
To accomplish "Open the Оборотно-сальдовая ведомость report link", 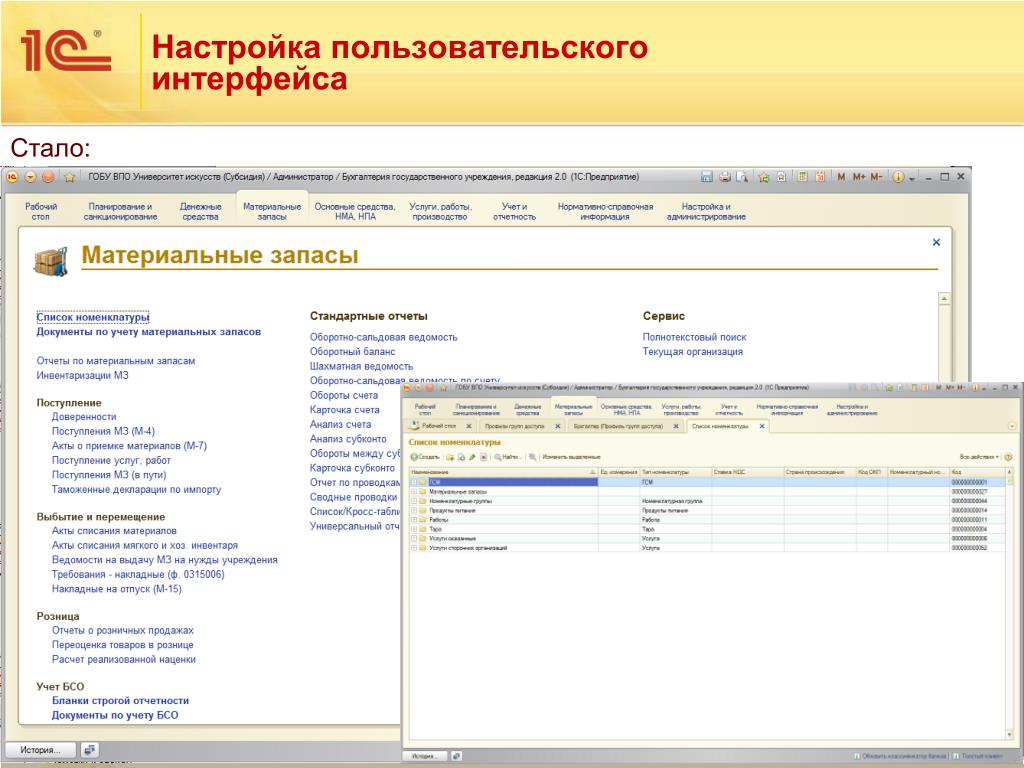I will coord(383,338).
